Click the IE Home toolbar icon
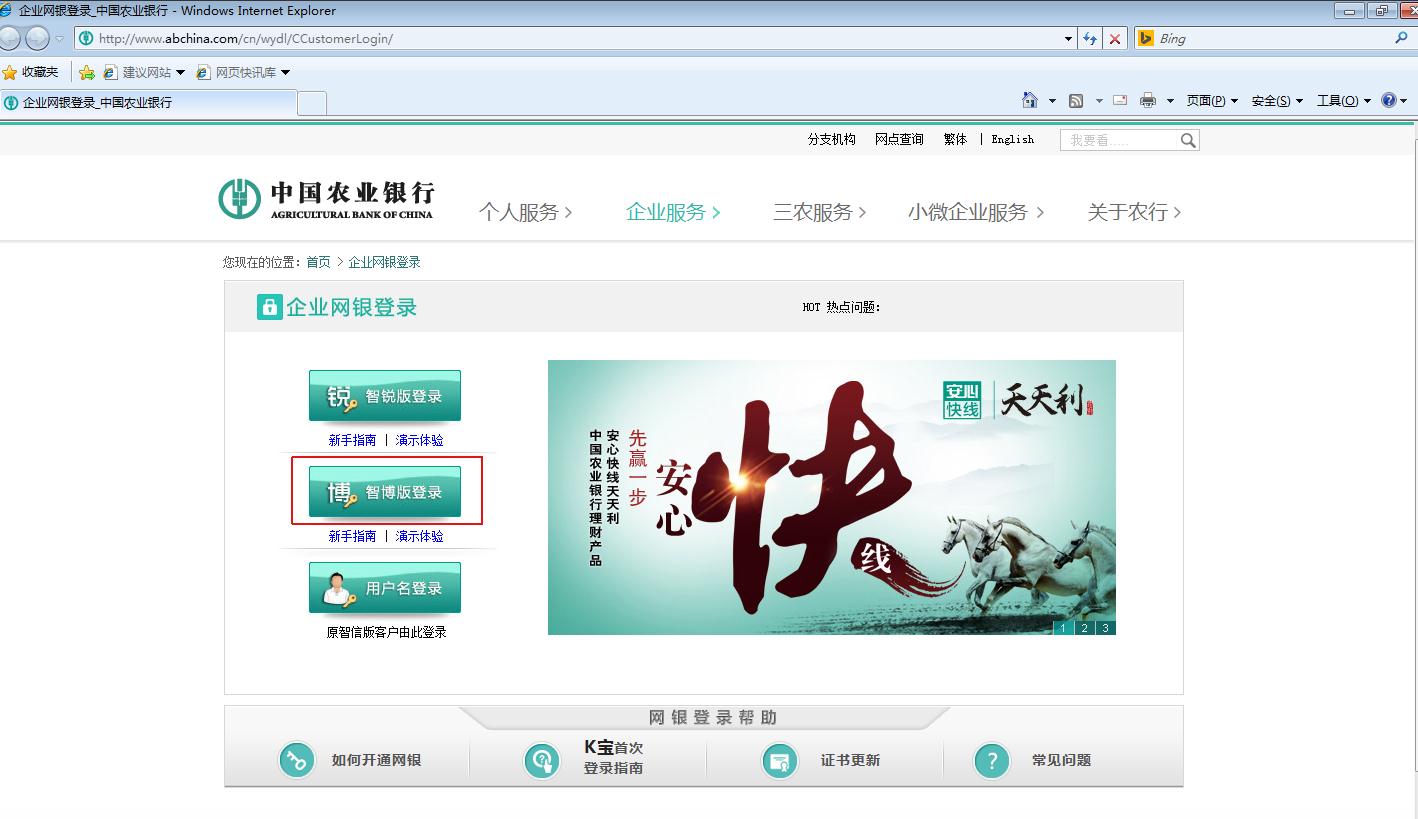Image resolution: width=1418 pixels, height=819 pixels. (x=1030, y=100)
